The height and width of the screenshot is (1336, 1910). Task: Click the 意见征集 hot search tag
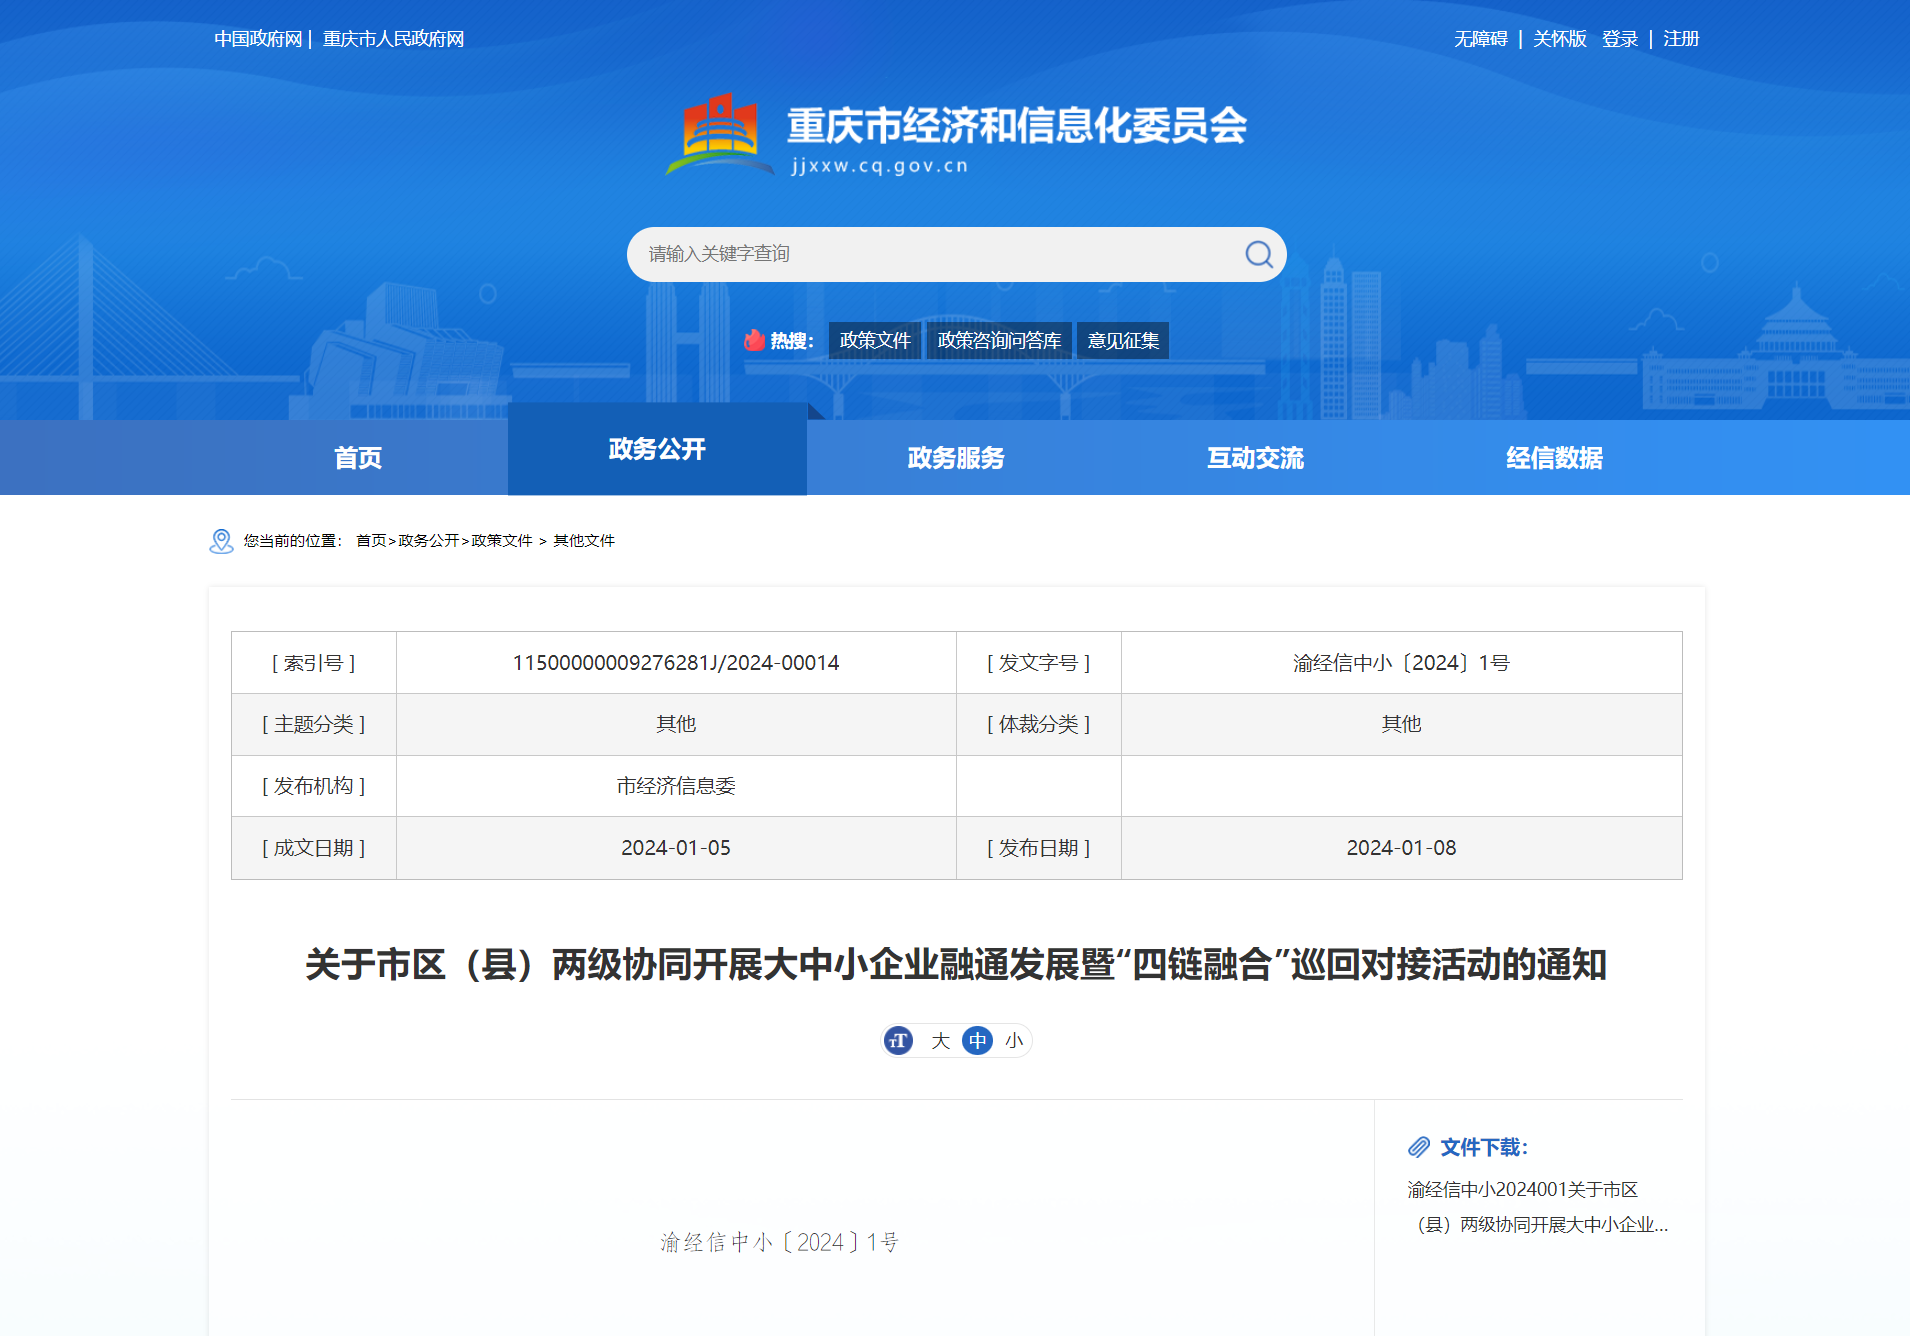[x=1123, y=341]
